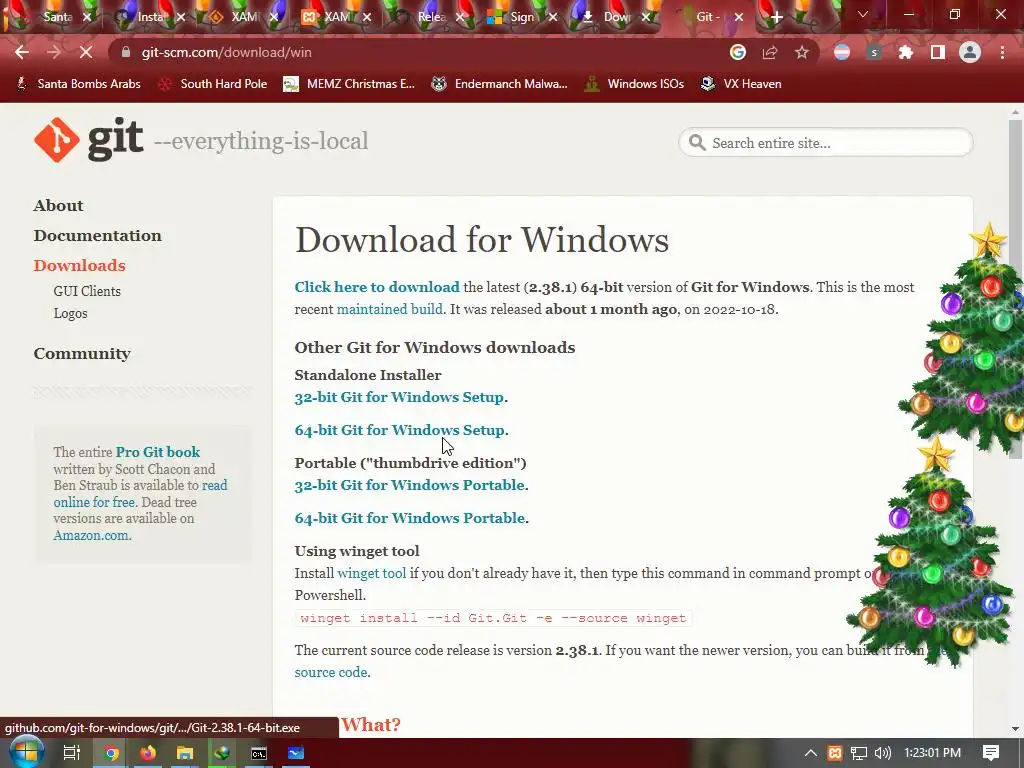Open Endermanch Malwa... bookmark
The height and width of the screenshot is (768, 1024).
499,84
